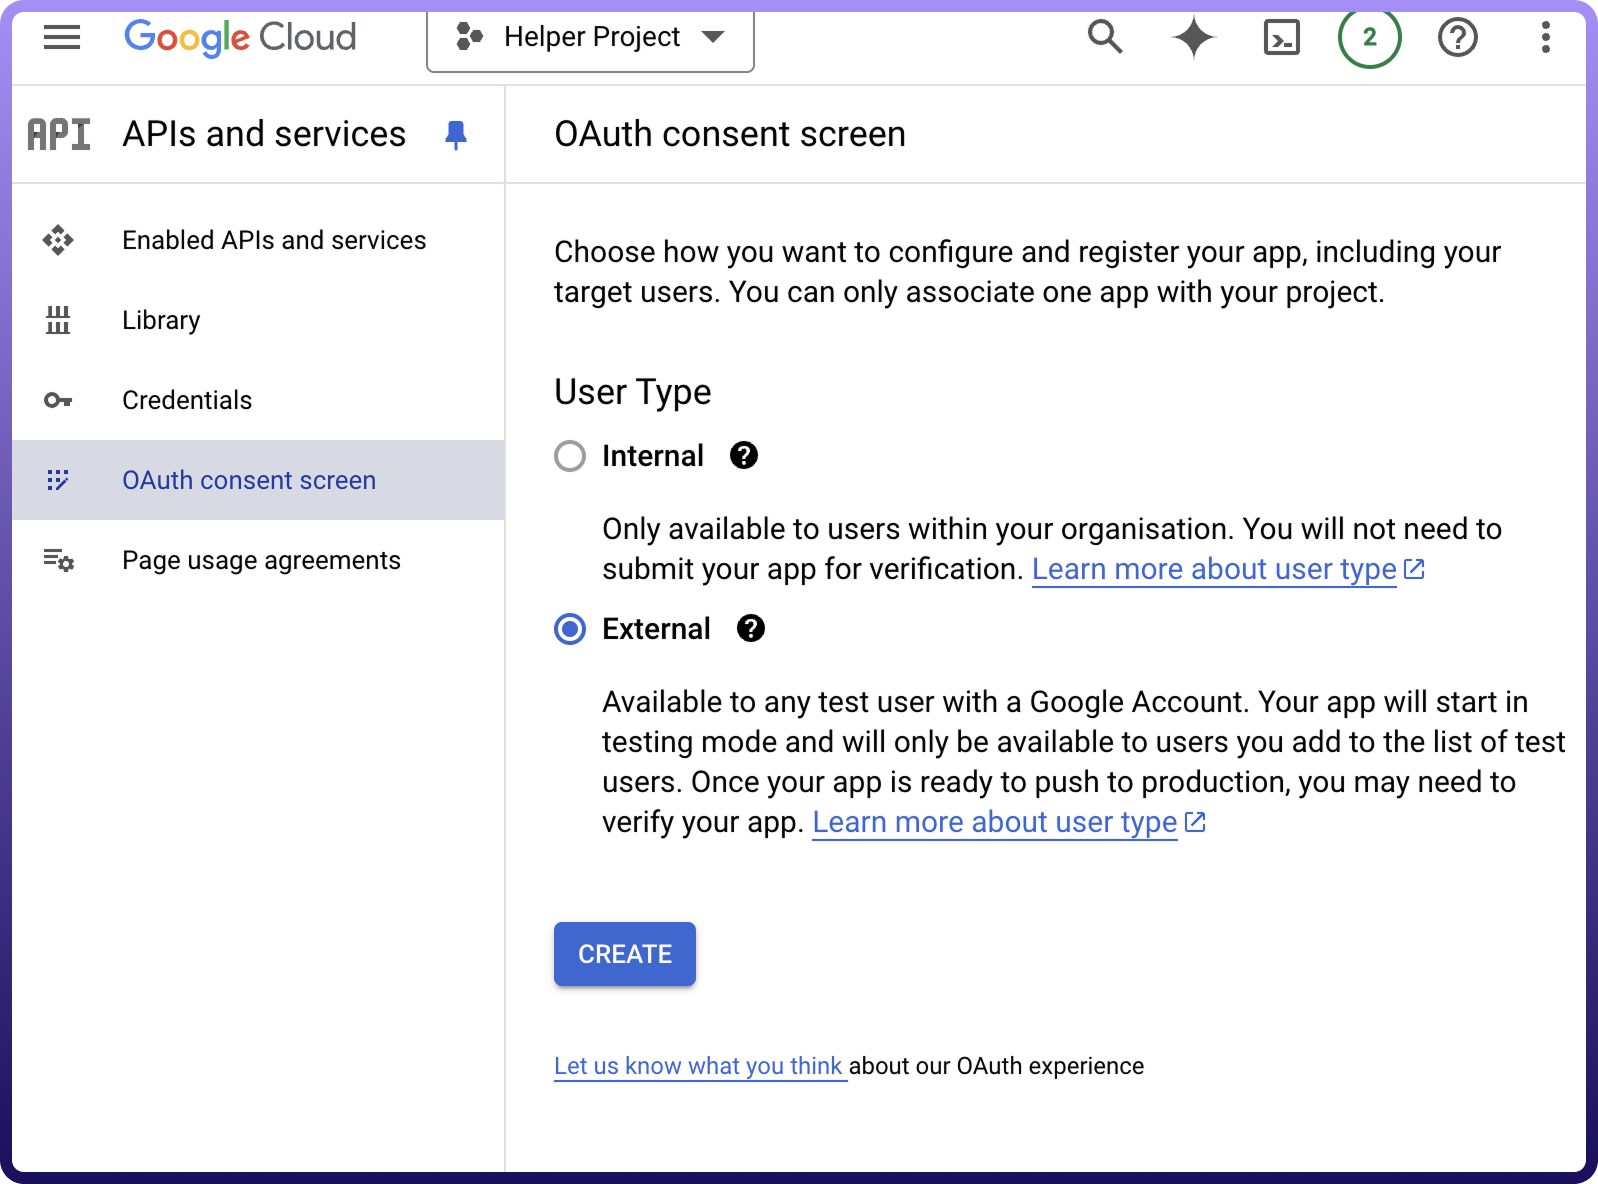Image resolution: width=1598 pixels, height=1184 pixels.
Task: Open the Library section
Action: pos(161,320)
